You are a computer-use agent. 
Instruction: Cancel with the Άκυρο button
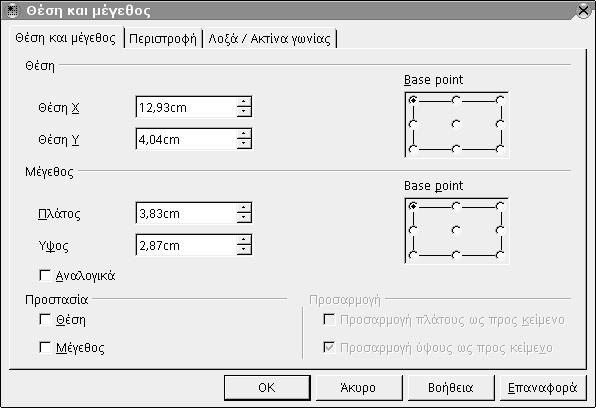pos(358,387)
